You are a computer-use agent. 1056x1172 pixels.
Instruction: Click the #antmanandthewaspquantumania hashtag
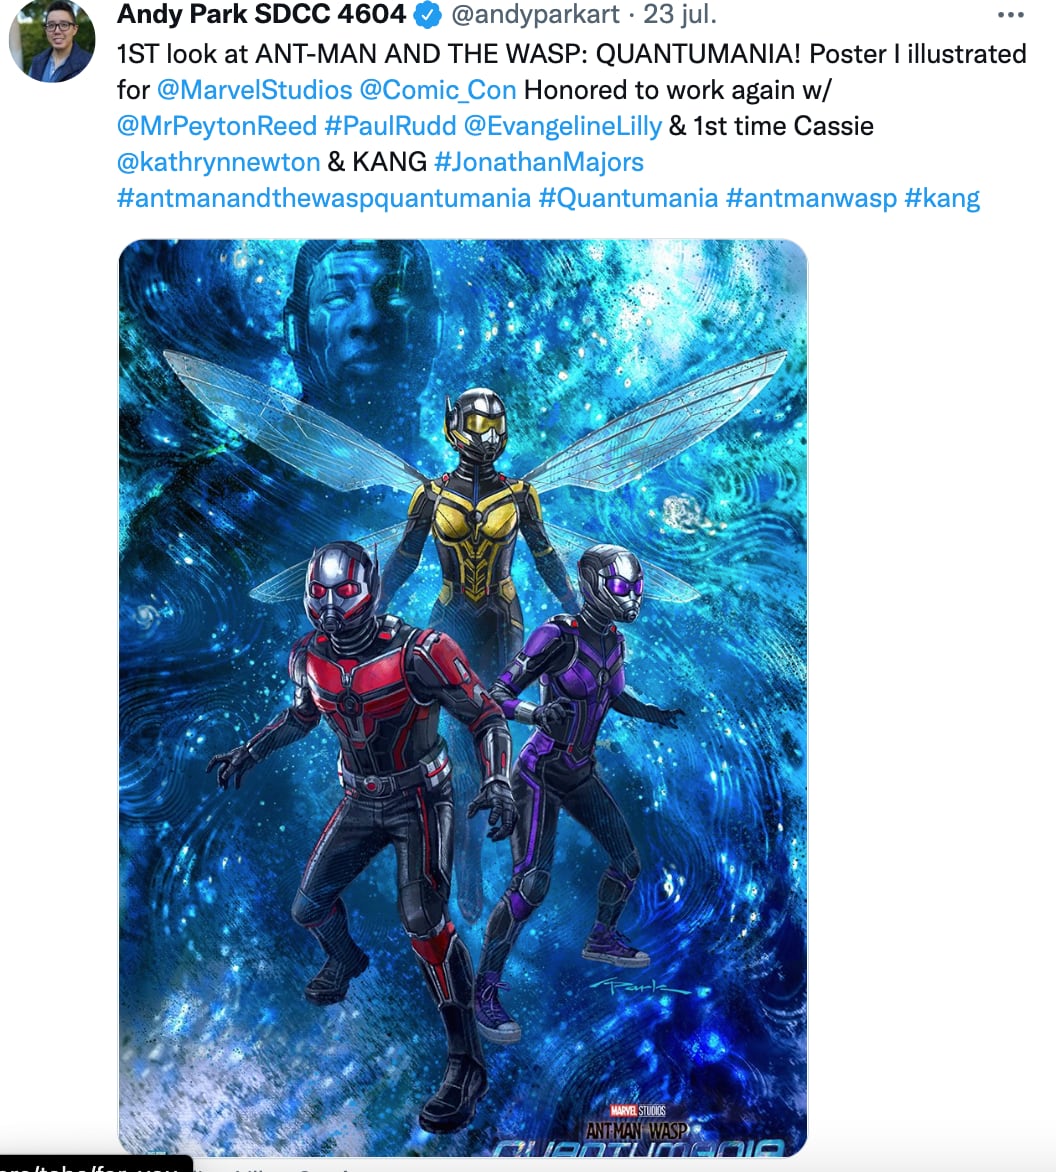[x=324, y=197]
